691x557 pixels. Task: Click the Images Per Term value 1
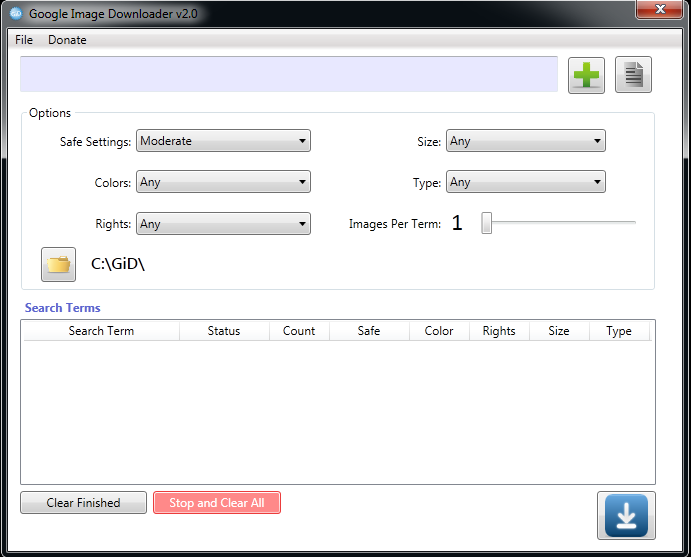click(457, 223)
